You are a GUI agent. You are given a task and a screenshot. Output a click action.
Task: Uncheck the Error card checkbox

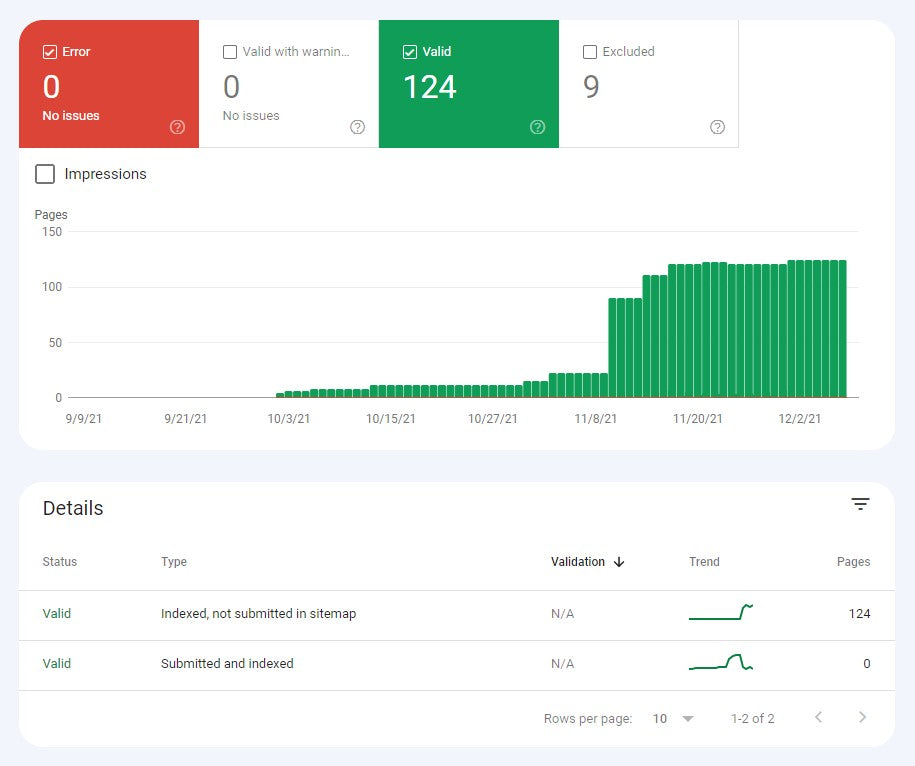(x=50, y=51)
